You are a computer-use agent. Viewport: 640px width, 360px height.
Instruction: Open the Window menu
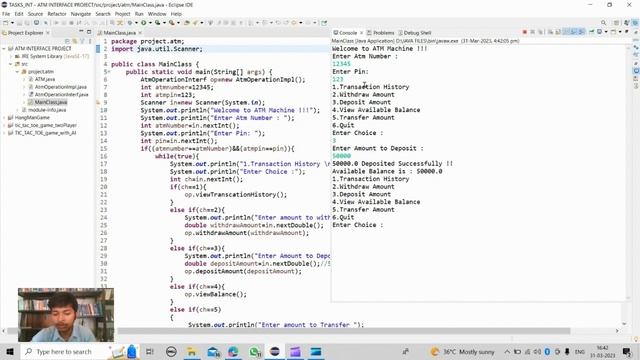[x=157, y=14]
